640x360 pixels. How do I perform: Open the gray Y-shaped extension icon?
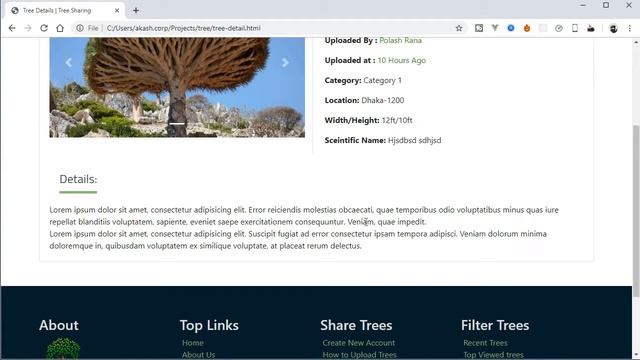495,28
